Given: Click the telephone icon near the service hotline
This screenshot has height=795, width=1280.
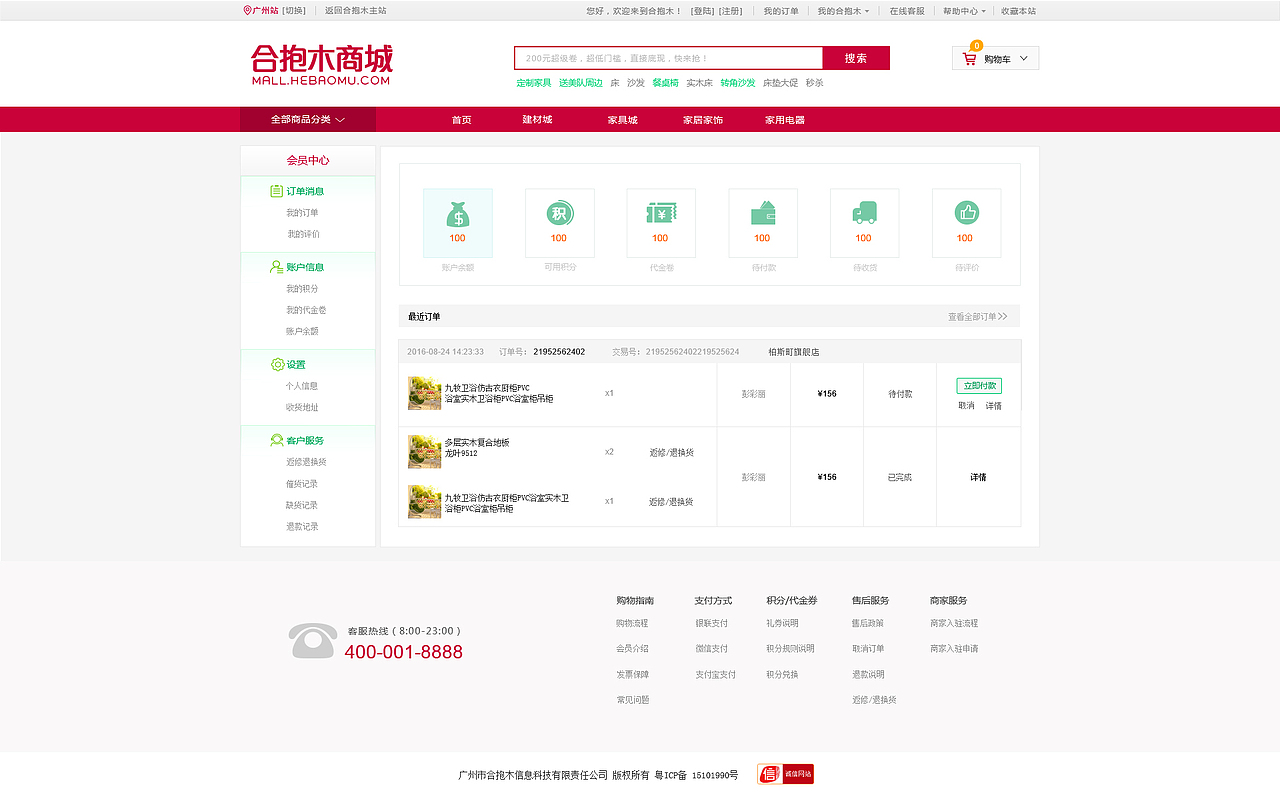Looking at the screenshot, I should [x=312, y=638].
